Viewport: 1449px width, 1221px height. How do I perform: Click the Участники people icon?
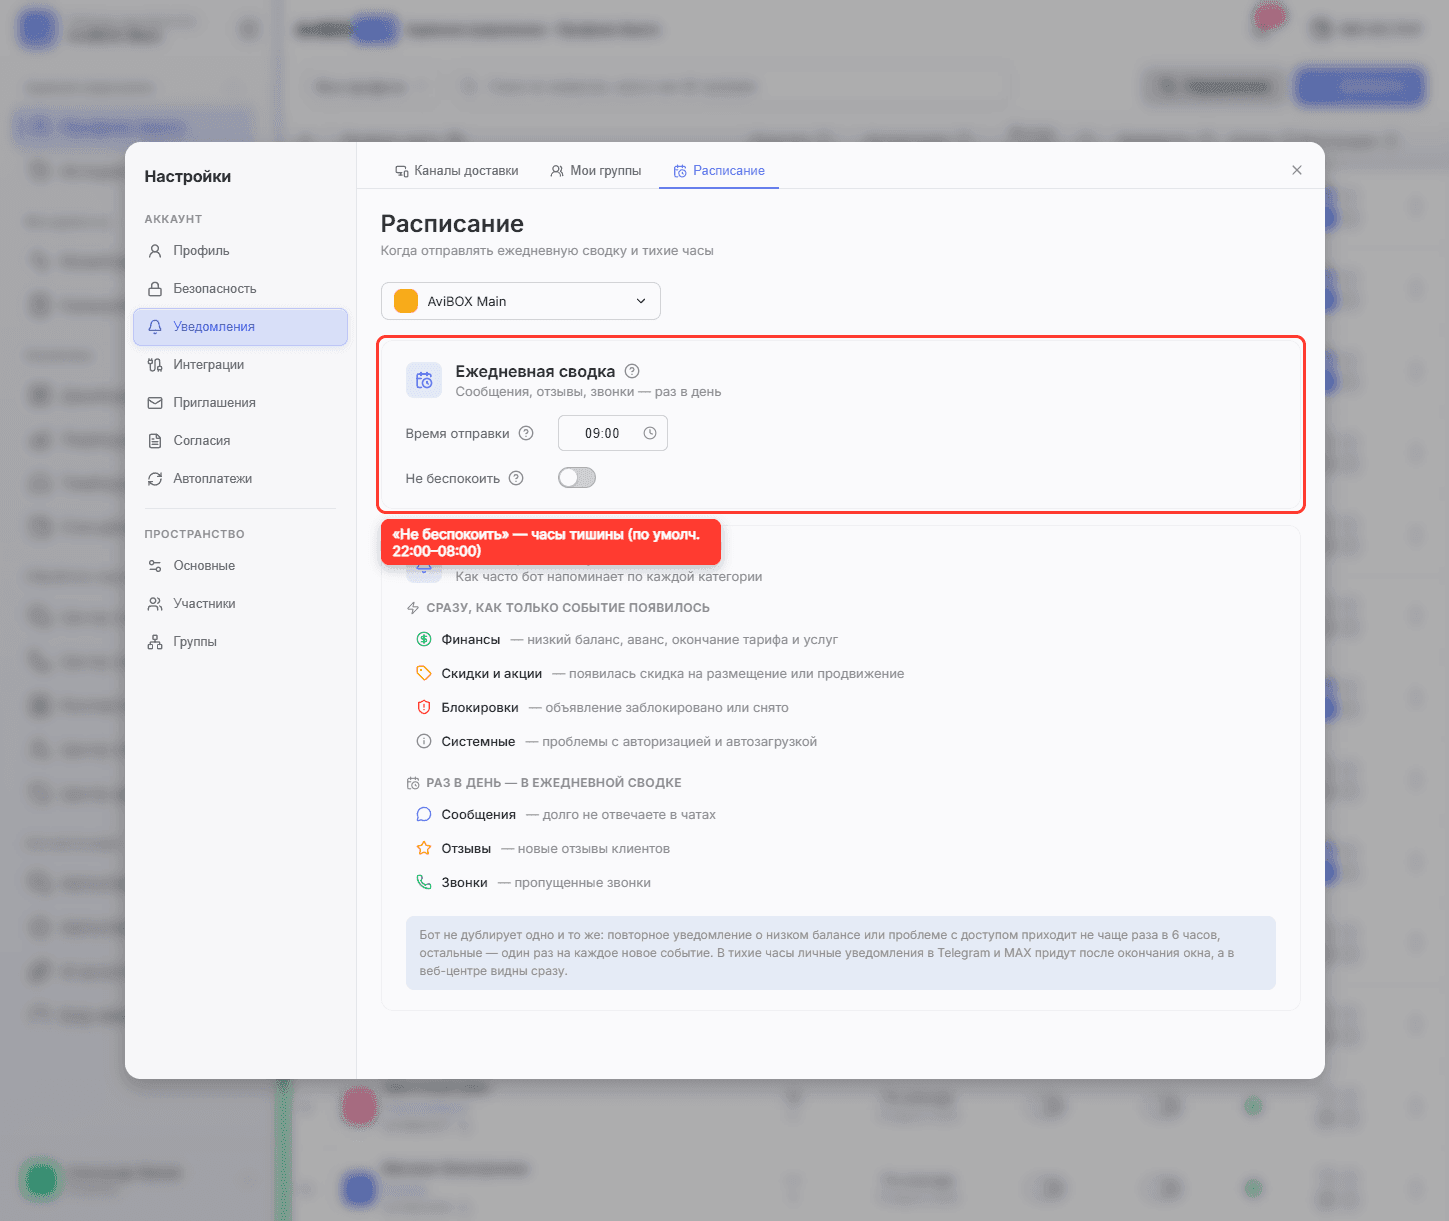(x=155, y=604)
